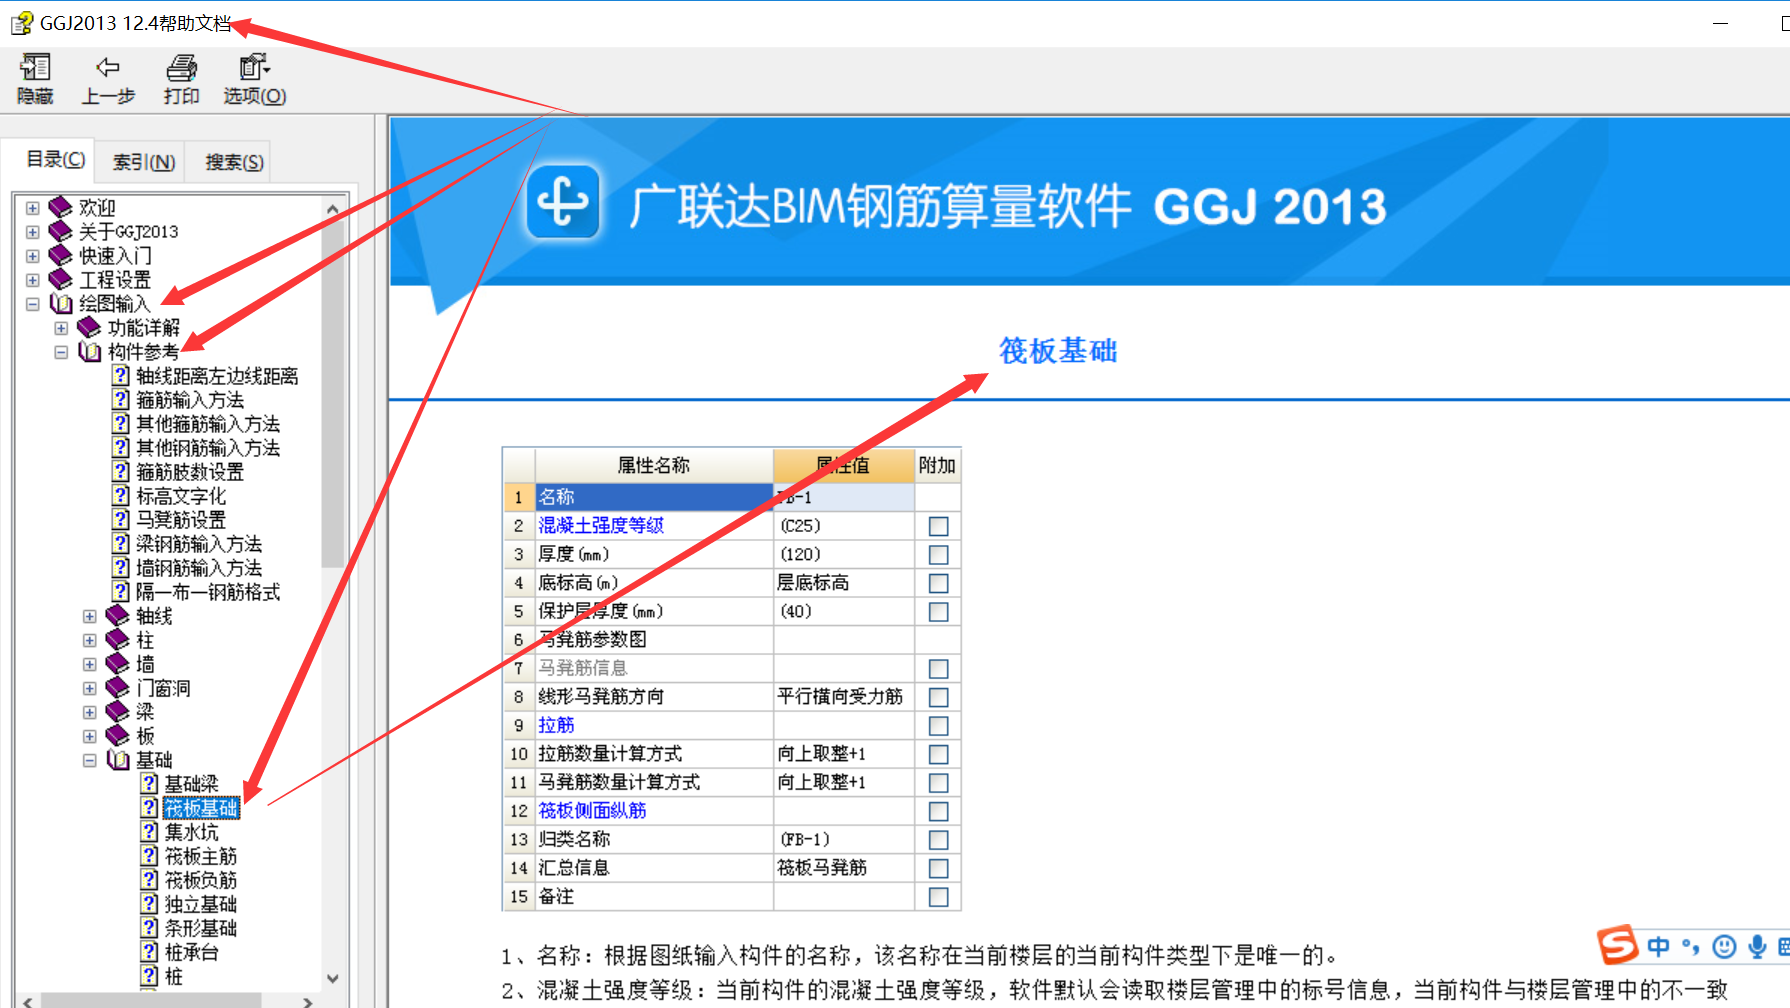1790x1008 pixels.
Task: Click the tree panel scroll-up arrow
Action: (333, 209)
